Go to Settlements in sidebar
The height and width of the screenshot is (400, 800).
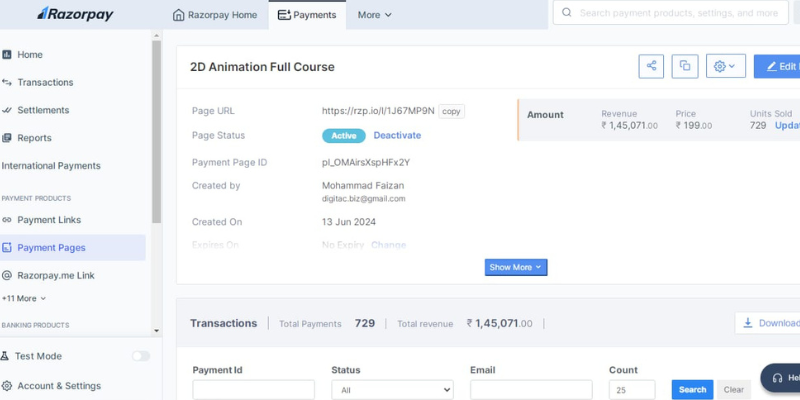[43, 110]
